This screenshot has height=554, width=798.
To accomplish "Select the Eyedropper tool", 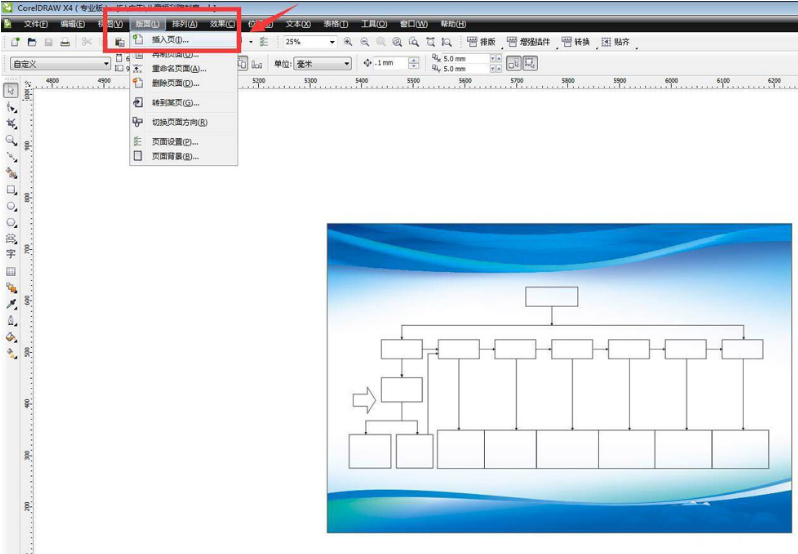I will [x=11, y=304].
